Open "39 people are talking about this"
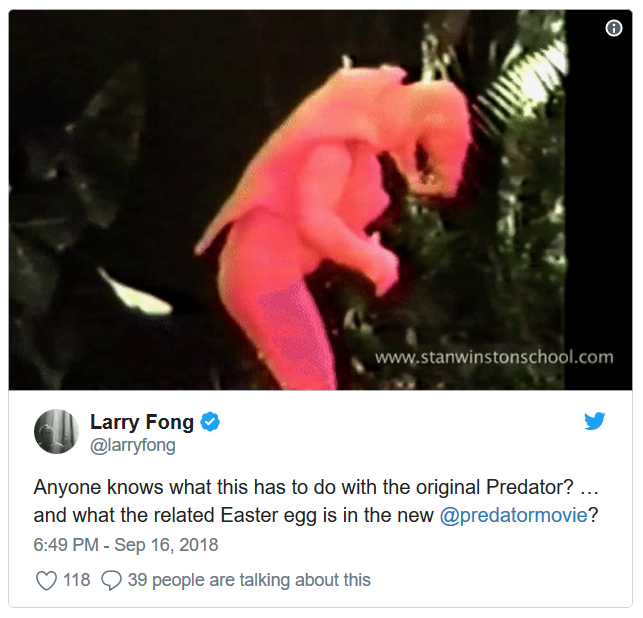Image resolution: width=643 pixels, height=618 pixels. pyautogui.click(x=249, y=580)
